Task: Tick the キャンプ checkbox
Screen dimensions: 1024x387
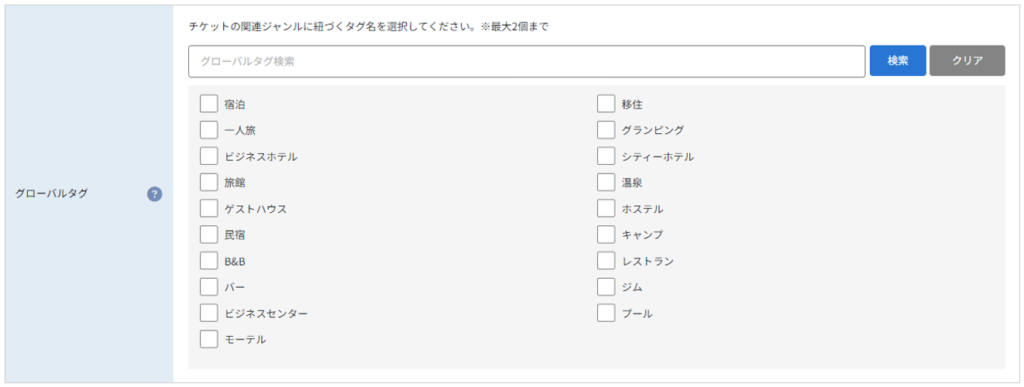Action: click(x=605, y=234)
